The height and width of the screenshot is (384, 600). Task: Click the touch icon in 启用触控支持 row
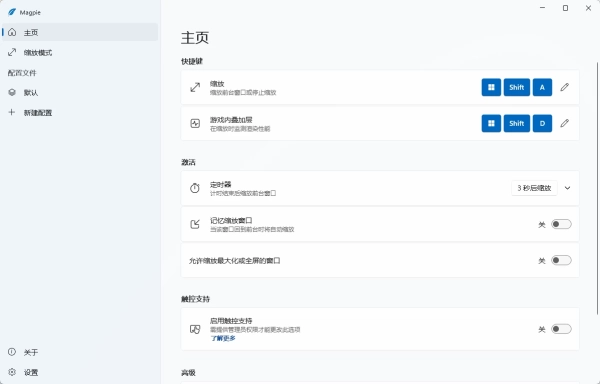click(x=195, y=329)
